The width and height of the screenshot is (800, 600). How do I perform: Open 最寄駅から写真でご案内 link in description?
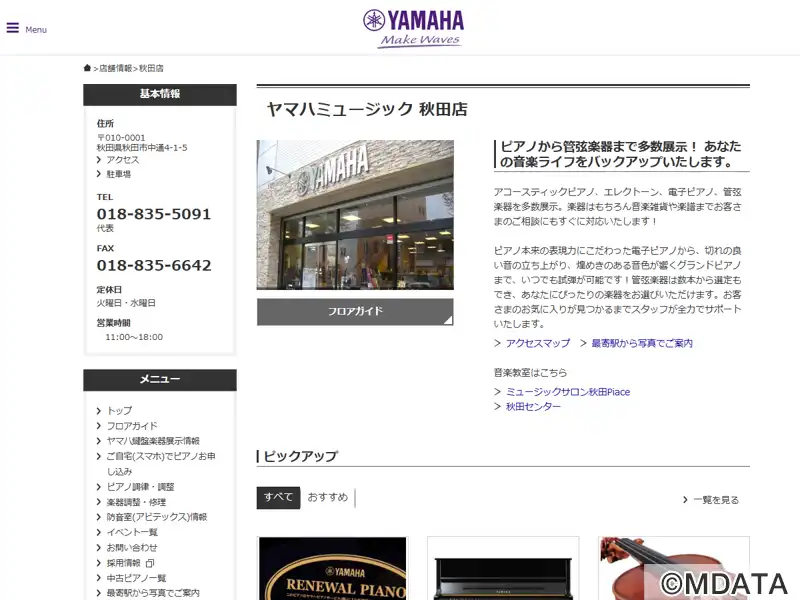642,343
